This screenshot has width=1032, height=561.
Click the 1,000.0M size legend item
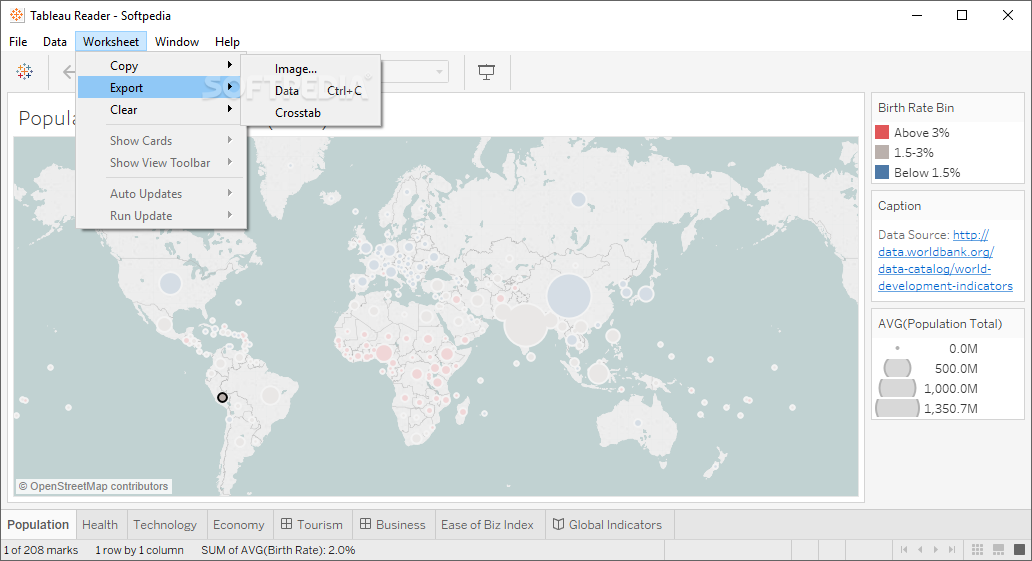[929, 388]
